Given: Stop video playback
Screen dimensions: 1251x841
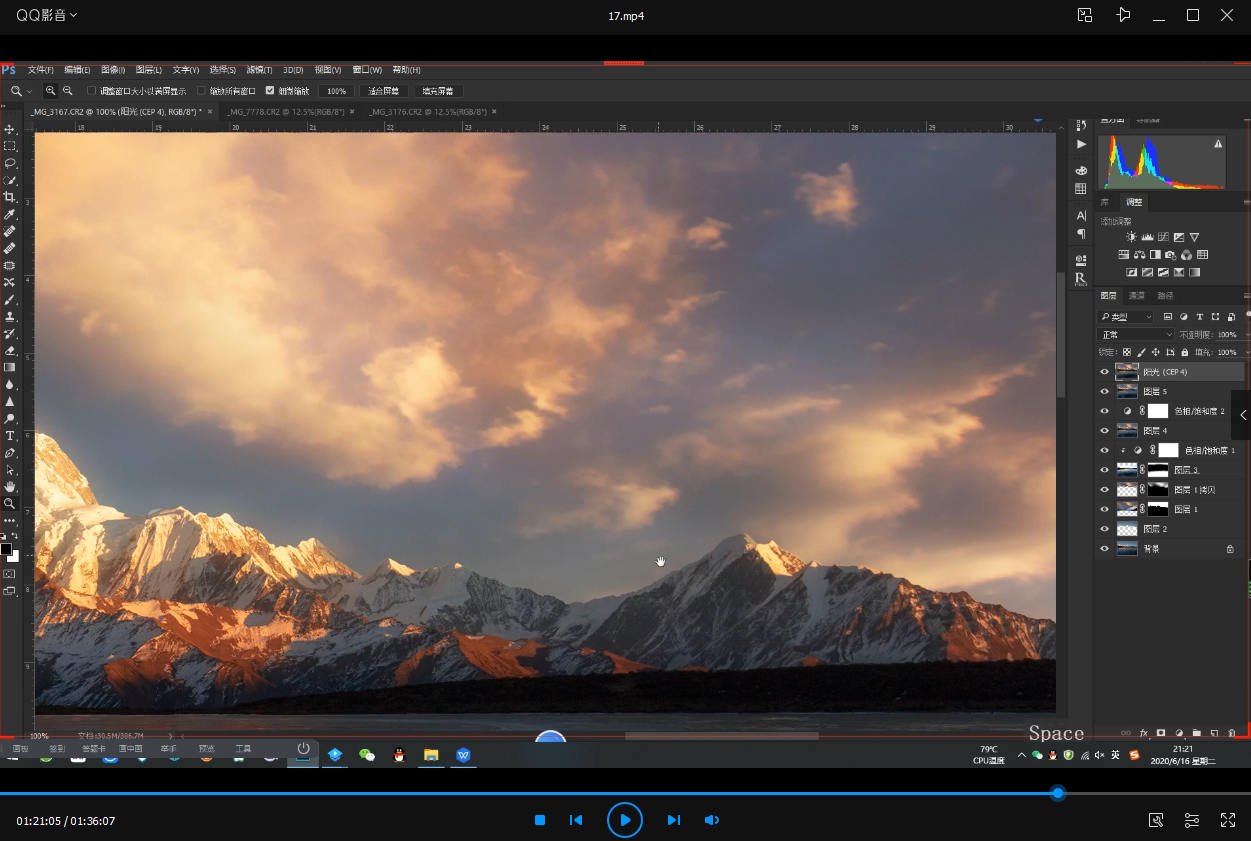Looking at the screenshot, I should (x=540, y=820).
